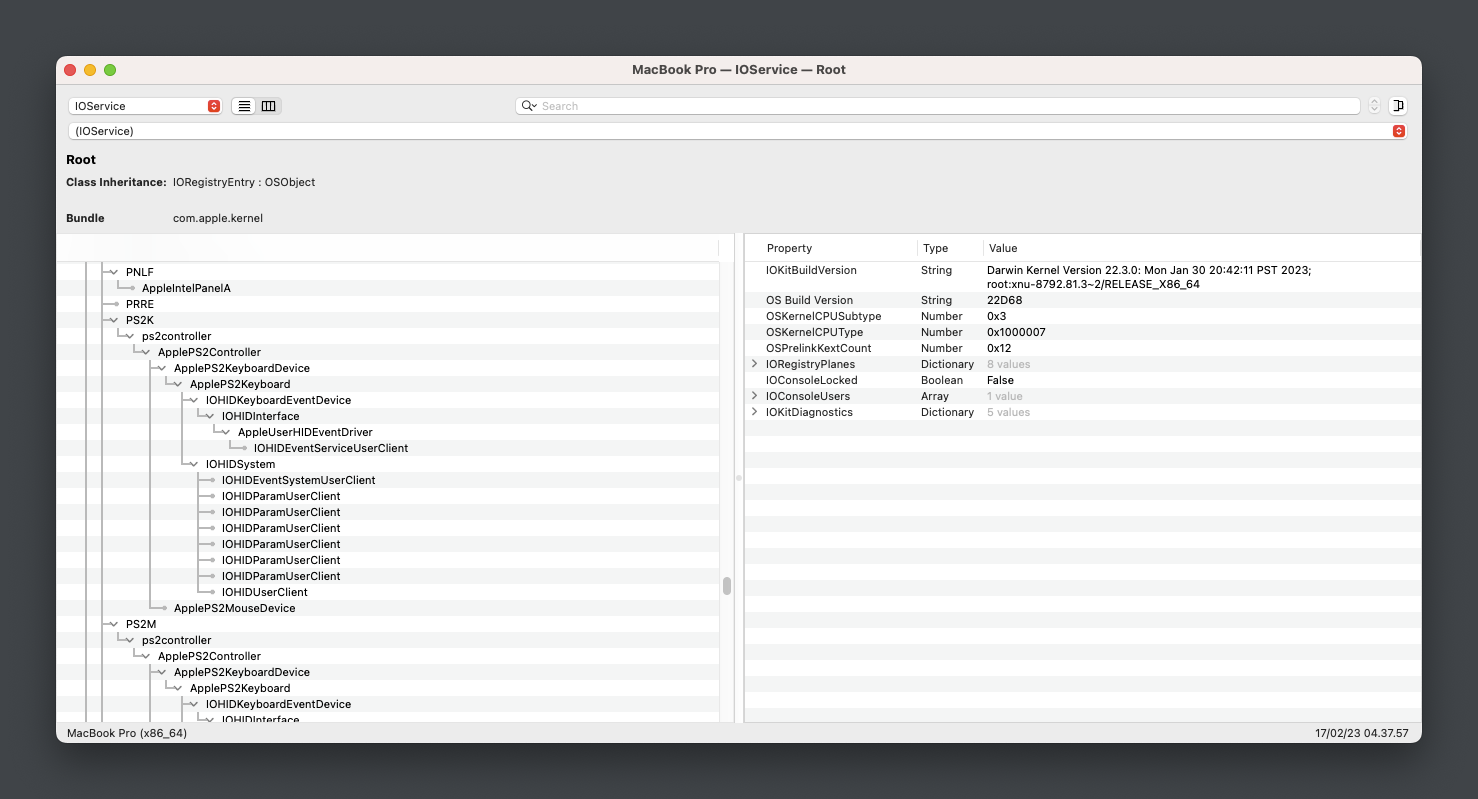The width and height of the screenshot is (1478, 799).
Task: Expand the IOKitDiagnostics dictionary
Action: [755, 412]
